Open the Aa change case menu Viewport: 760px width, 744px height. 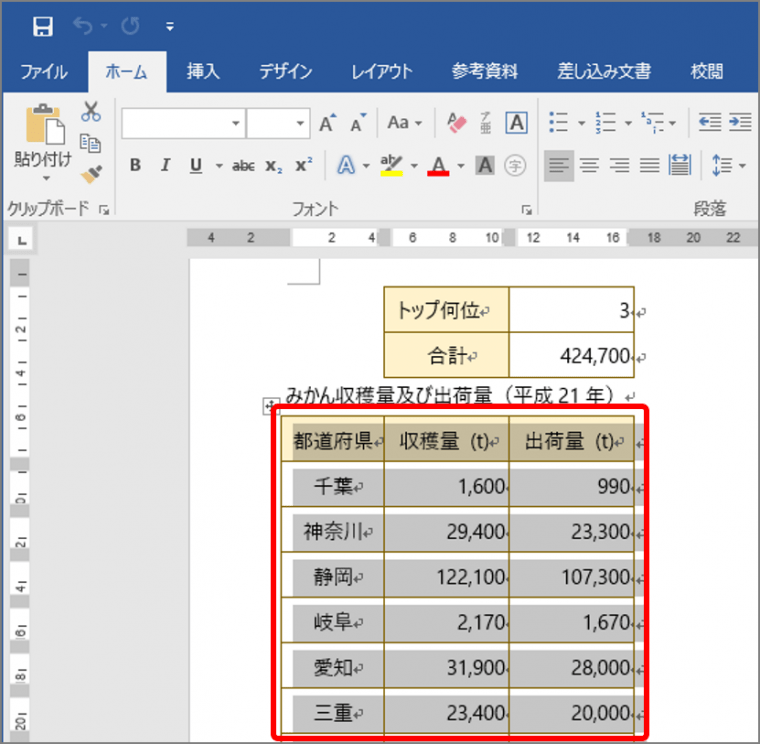pyautogui.click(x=404, y=123)
